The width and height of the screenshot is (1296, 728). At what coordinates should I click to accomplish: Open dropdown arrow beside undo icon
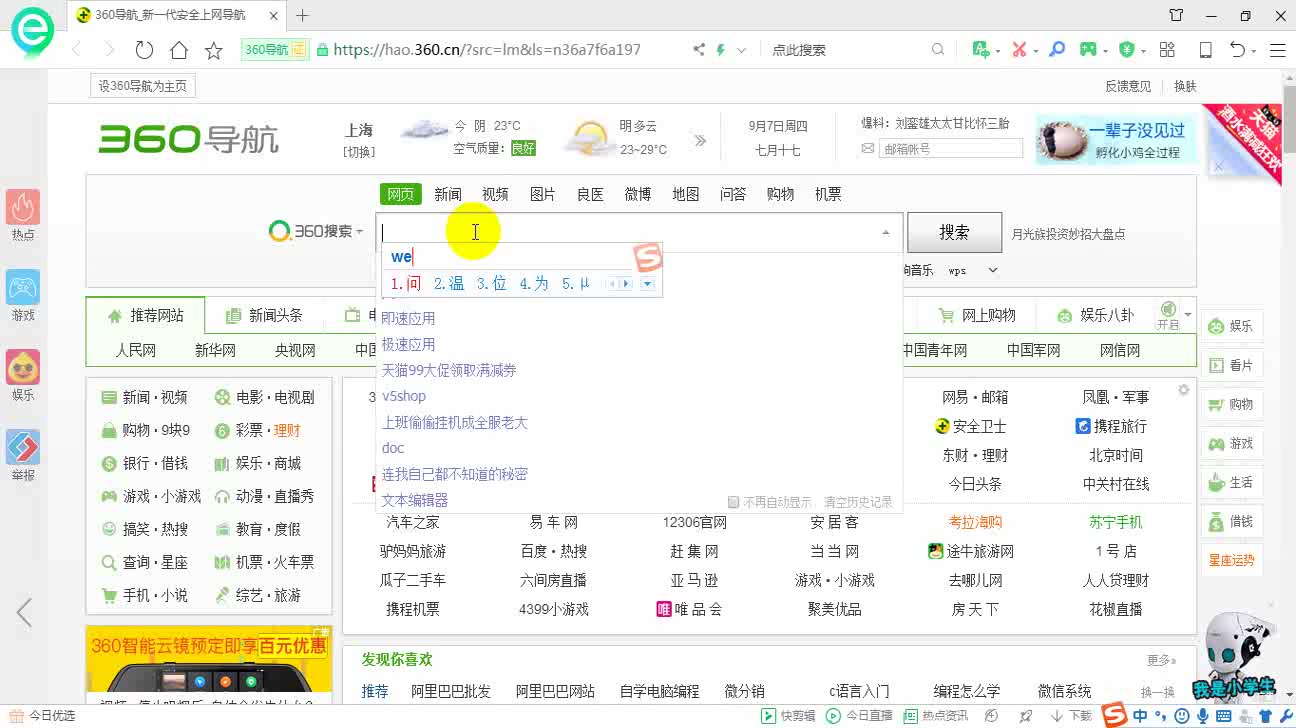pyautogui.click(x=1254, y=50)
